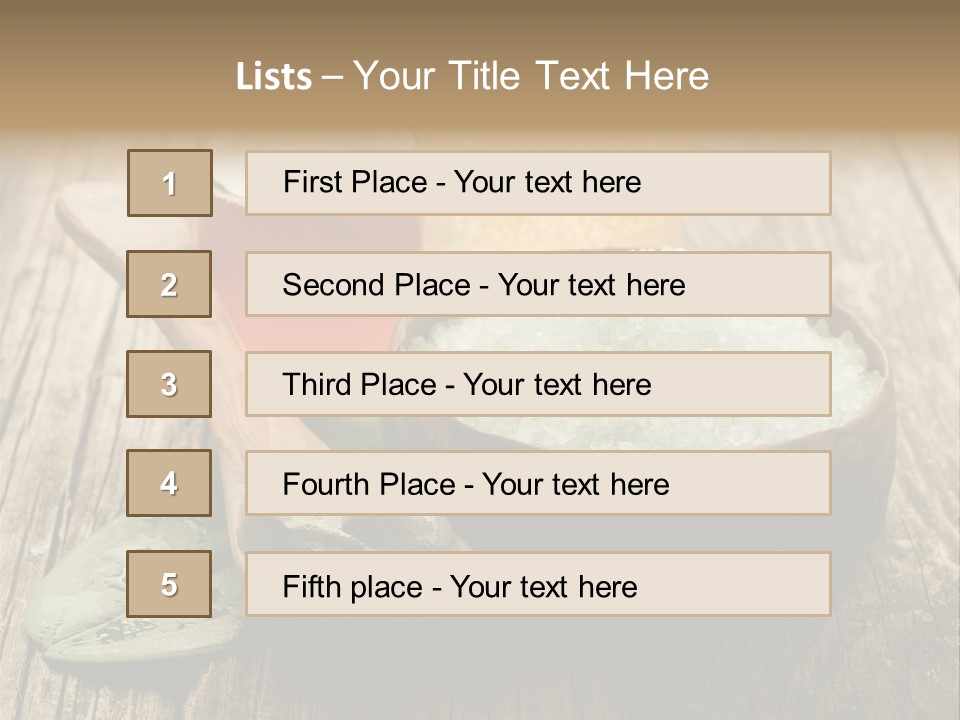Click the word "Fourth" in row four

(x=327, y=484)
